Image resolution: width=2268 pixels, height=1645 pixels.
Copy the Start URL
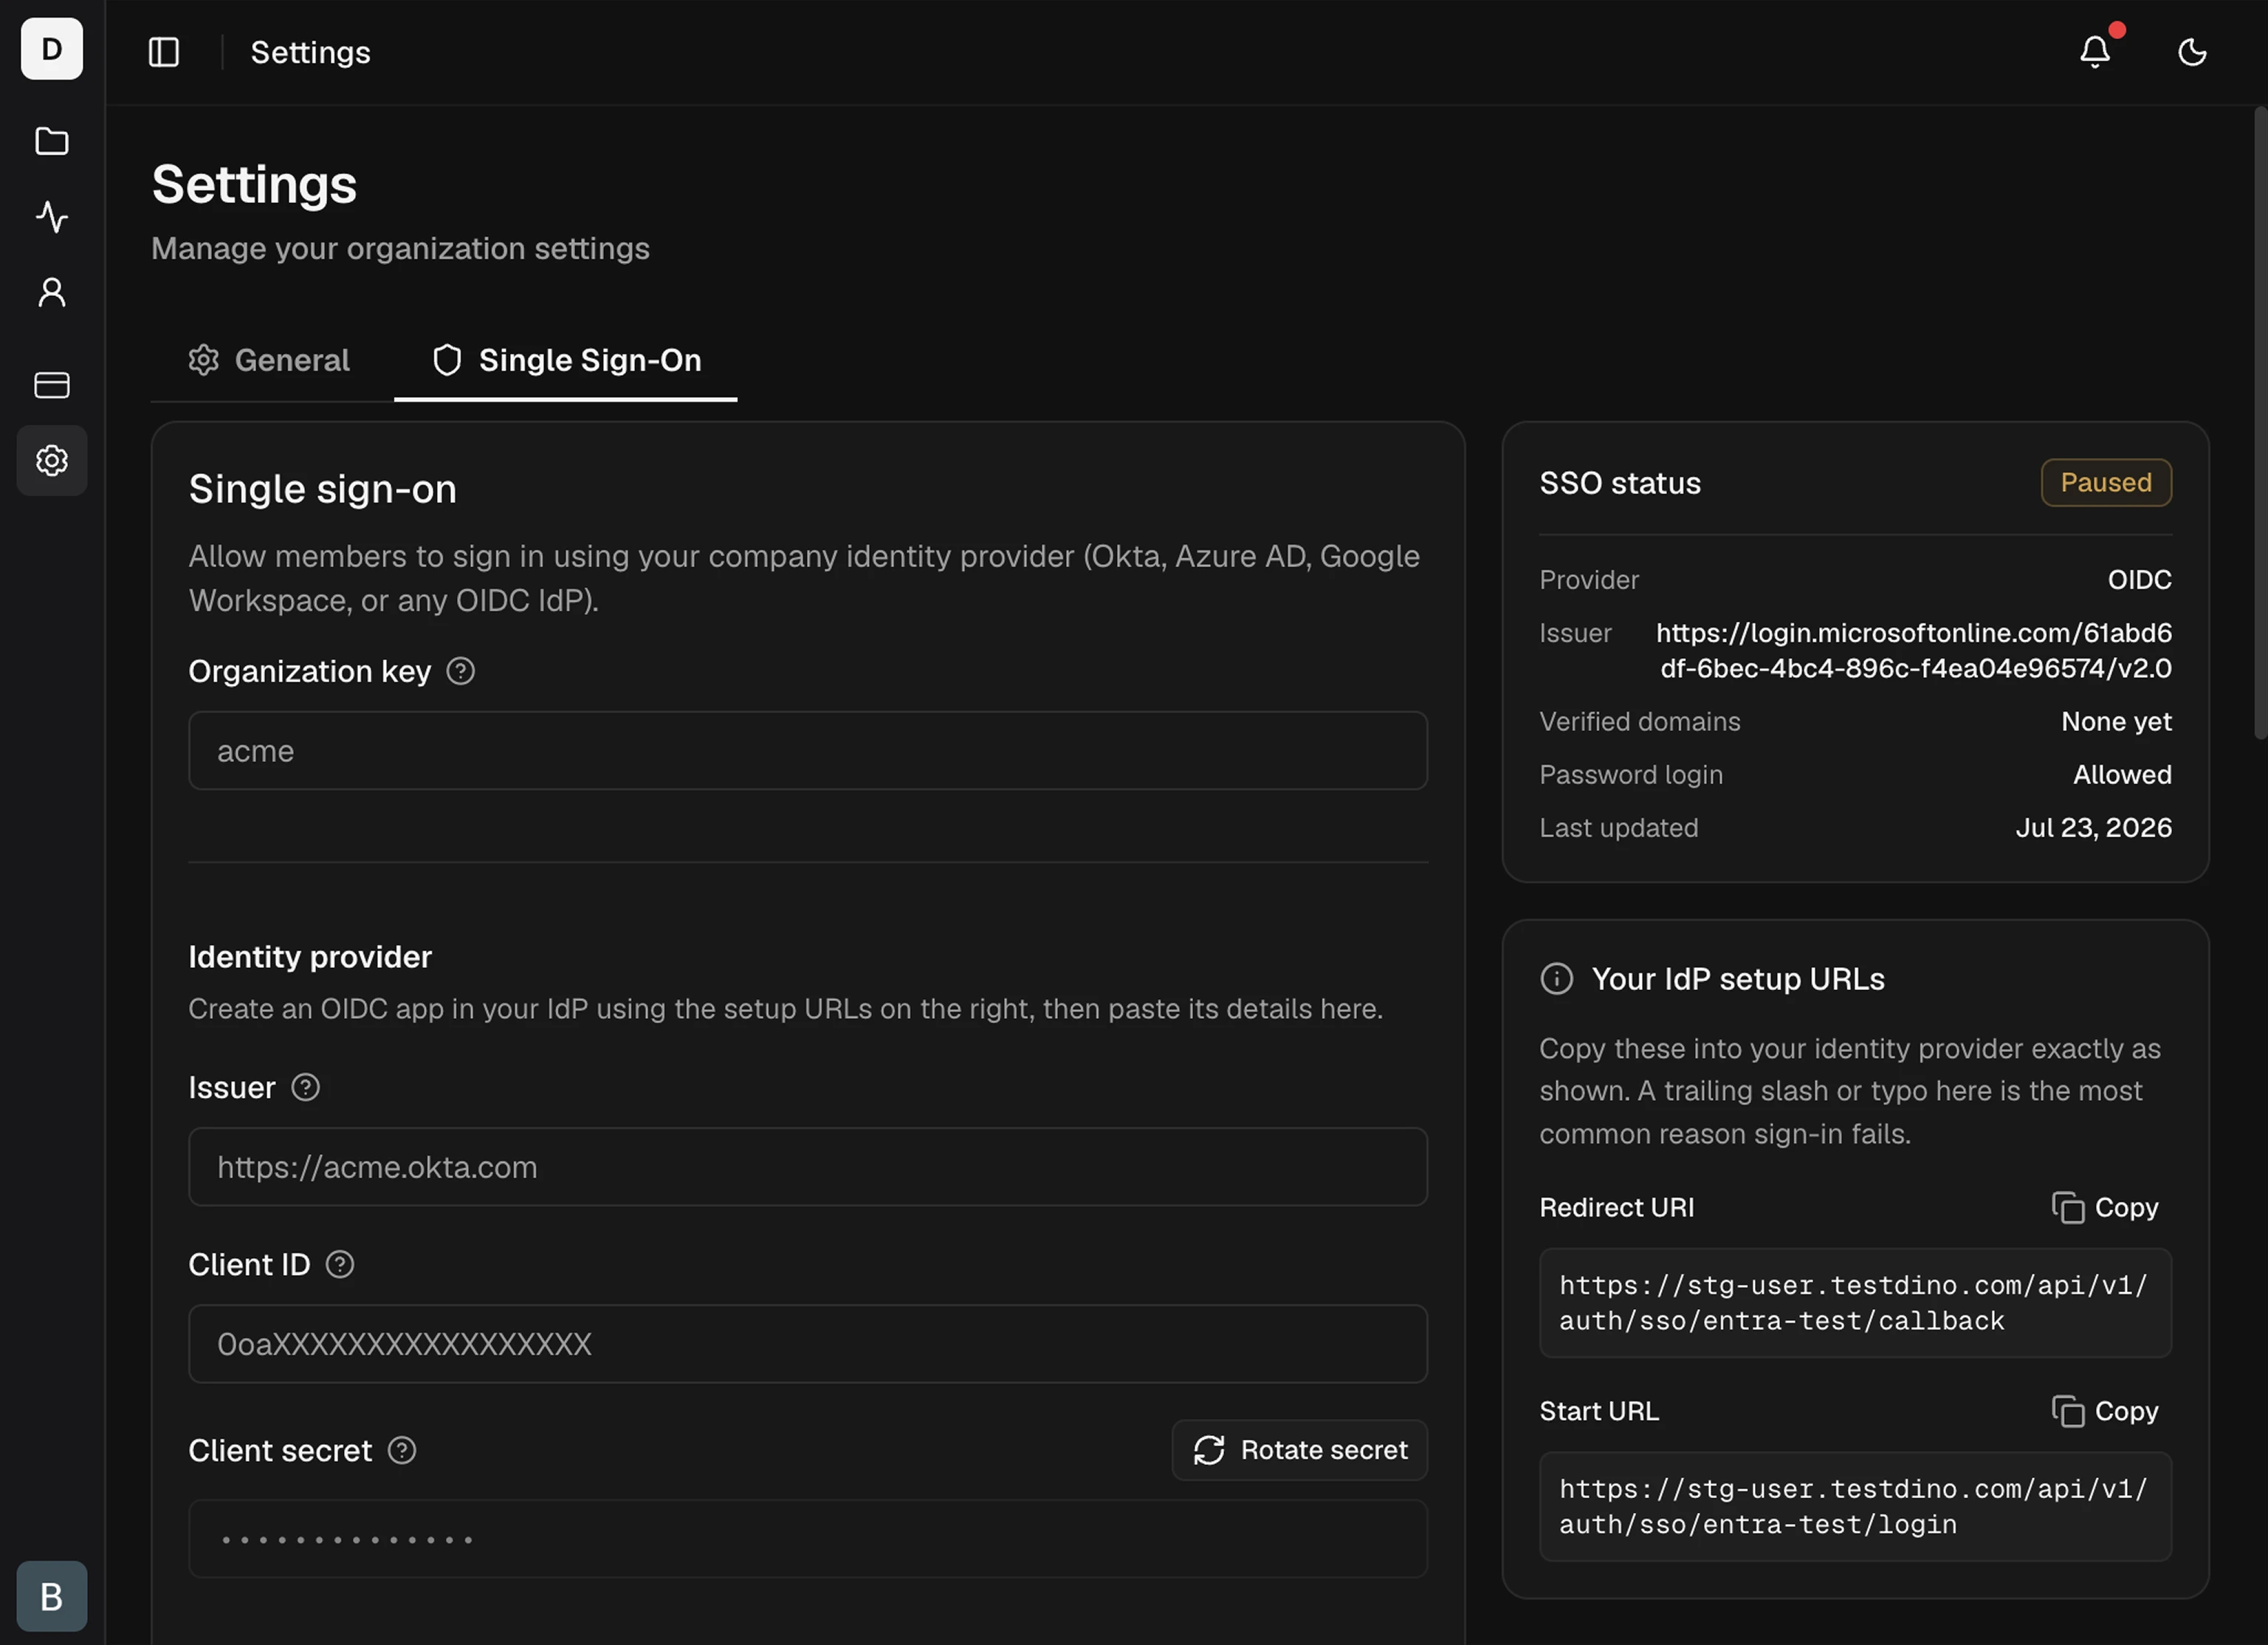tap(2106, 1411)
